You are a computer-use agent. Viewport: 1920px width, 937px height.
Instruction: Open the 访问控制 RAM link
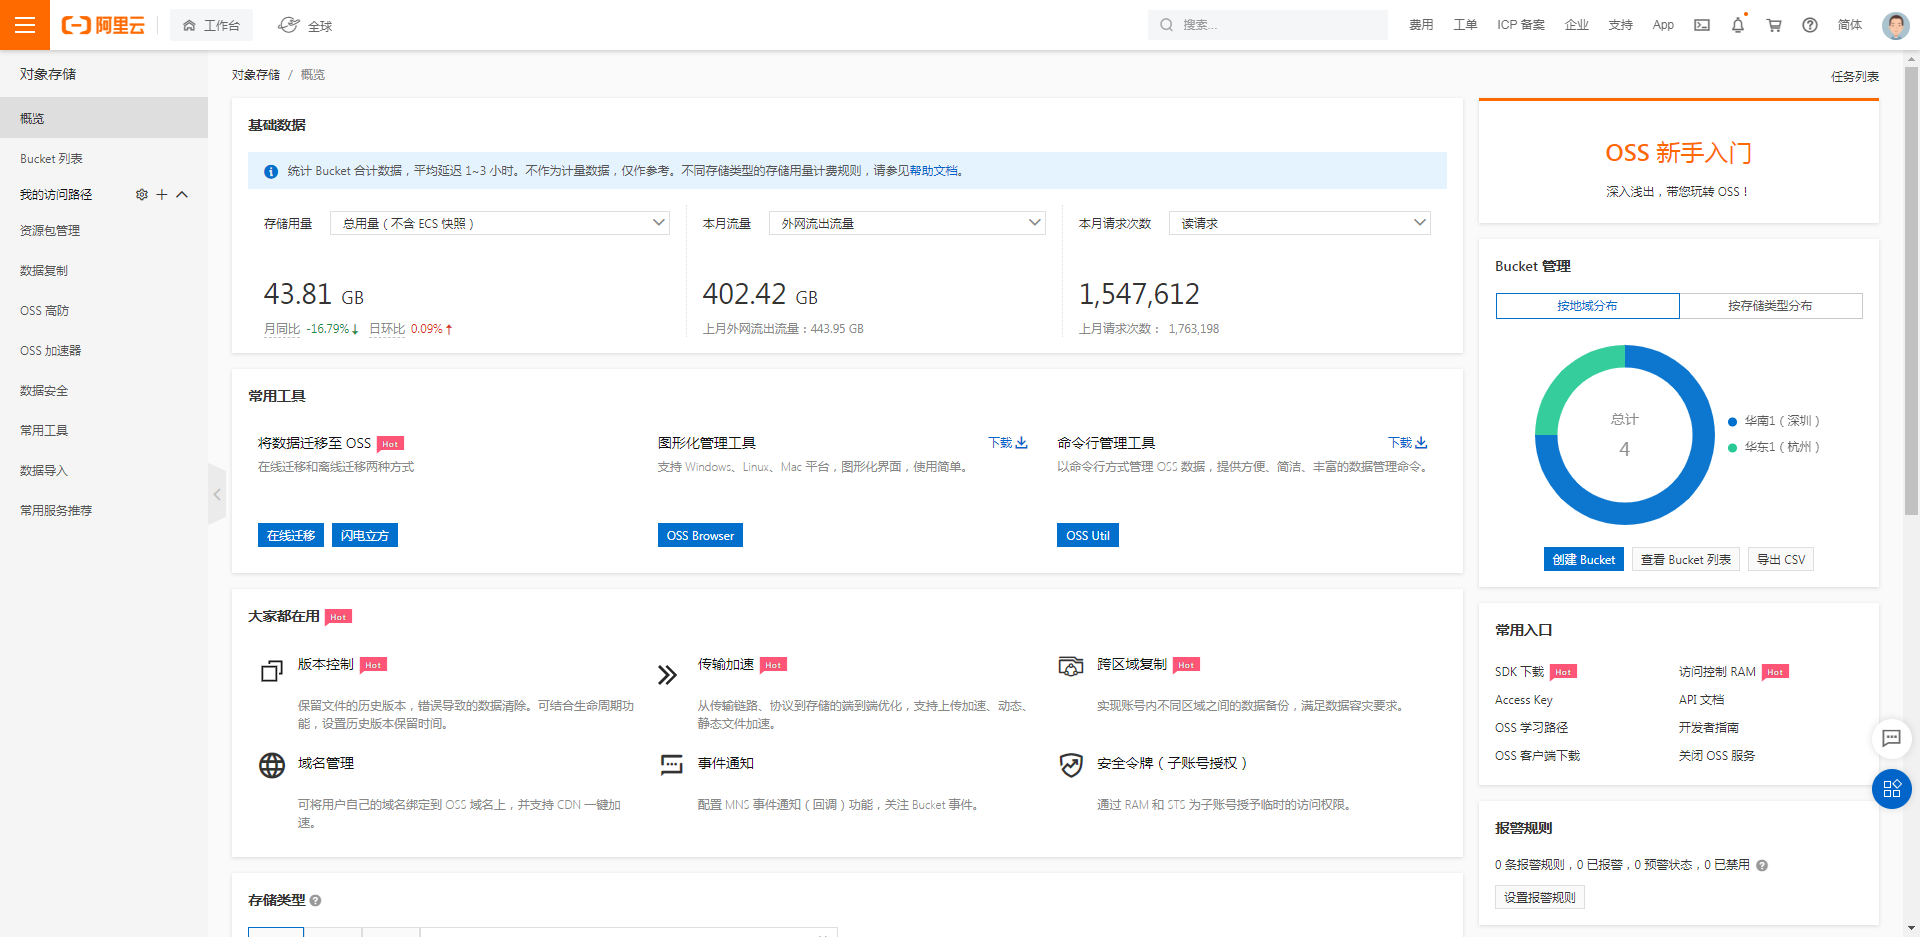[1717, 672]
